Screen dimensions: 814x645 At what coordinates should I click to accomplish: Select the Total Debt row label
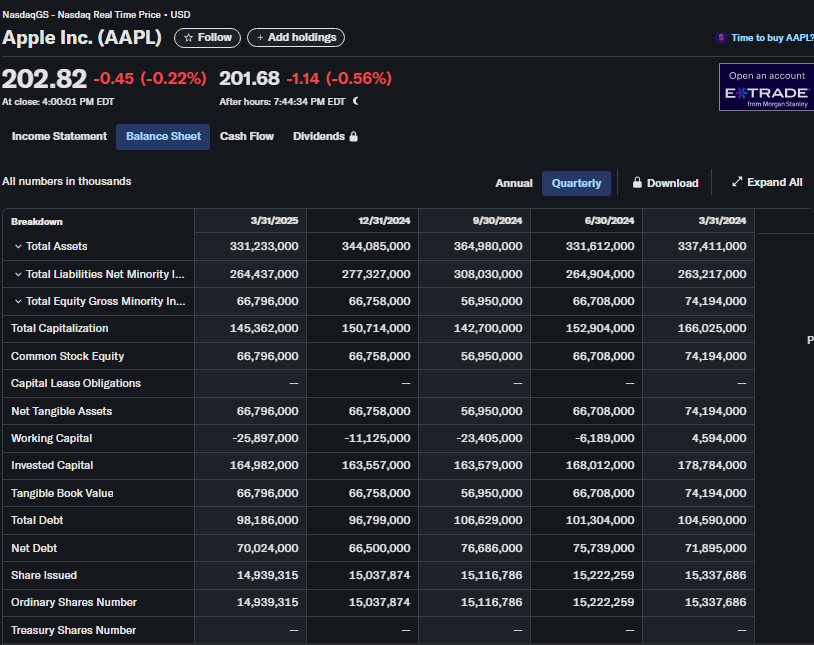37,520
